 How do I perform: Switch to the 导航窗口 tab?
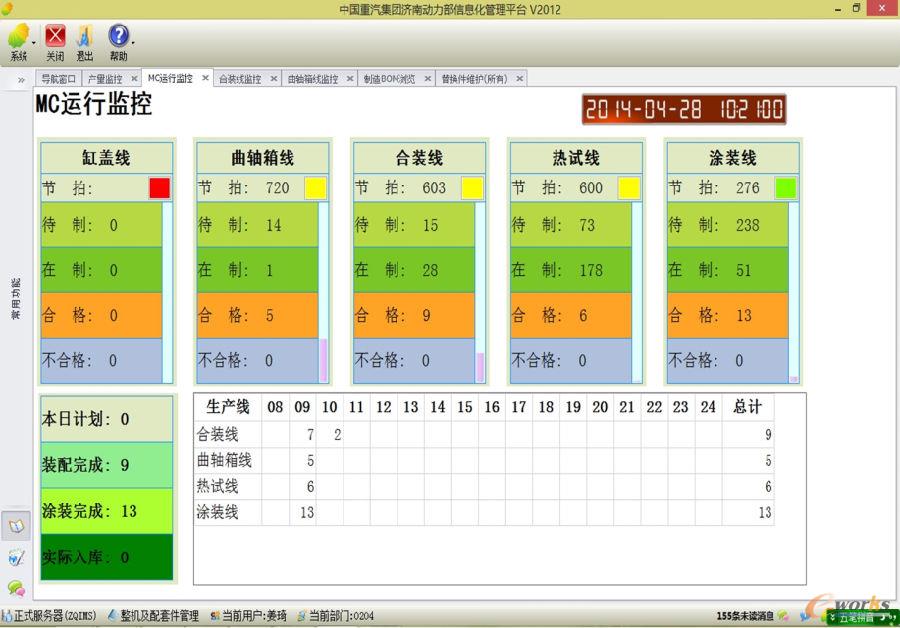pyautogui.click(x=58, y=78)
